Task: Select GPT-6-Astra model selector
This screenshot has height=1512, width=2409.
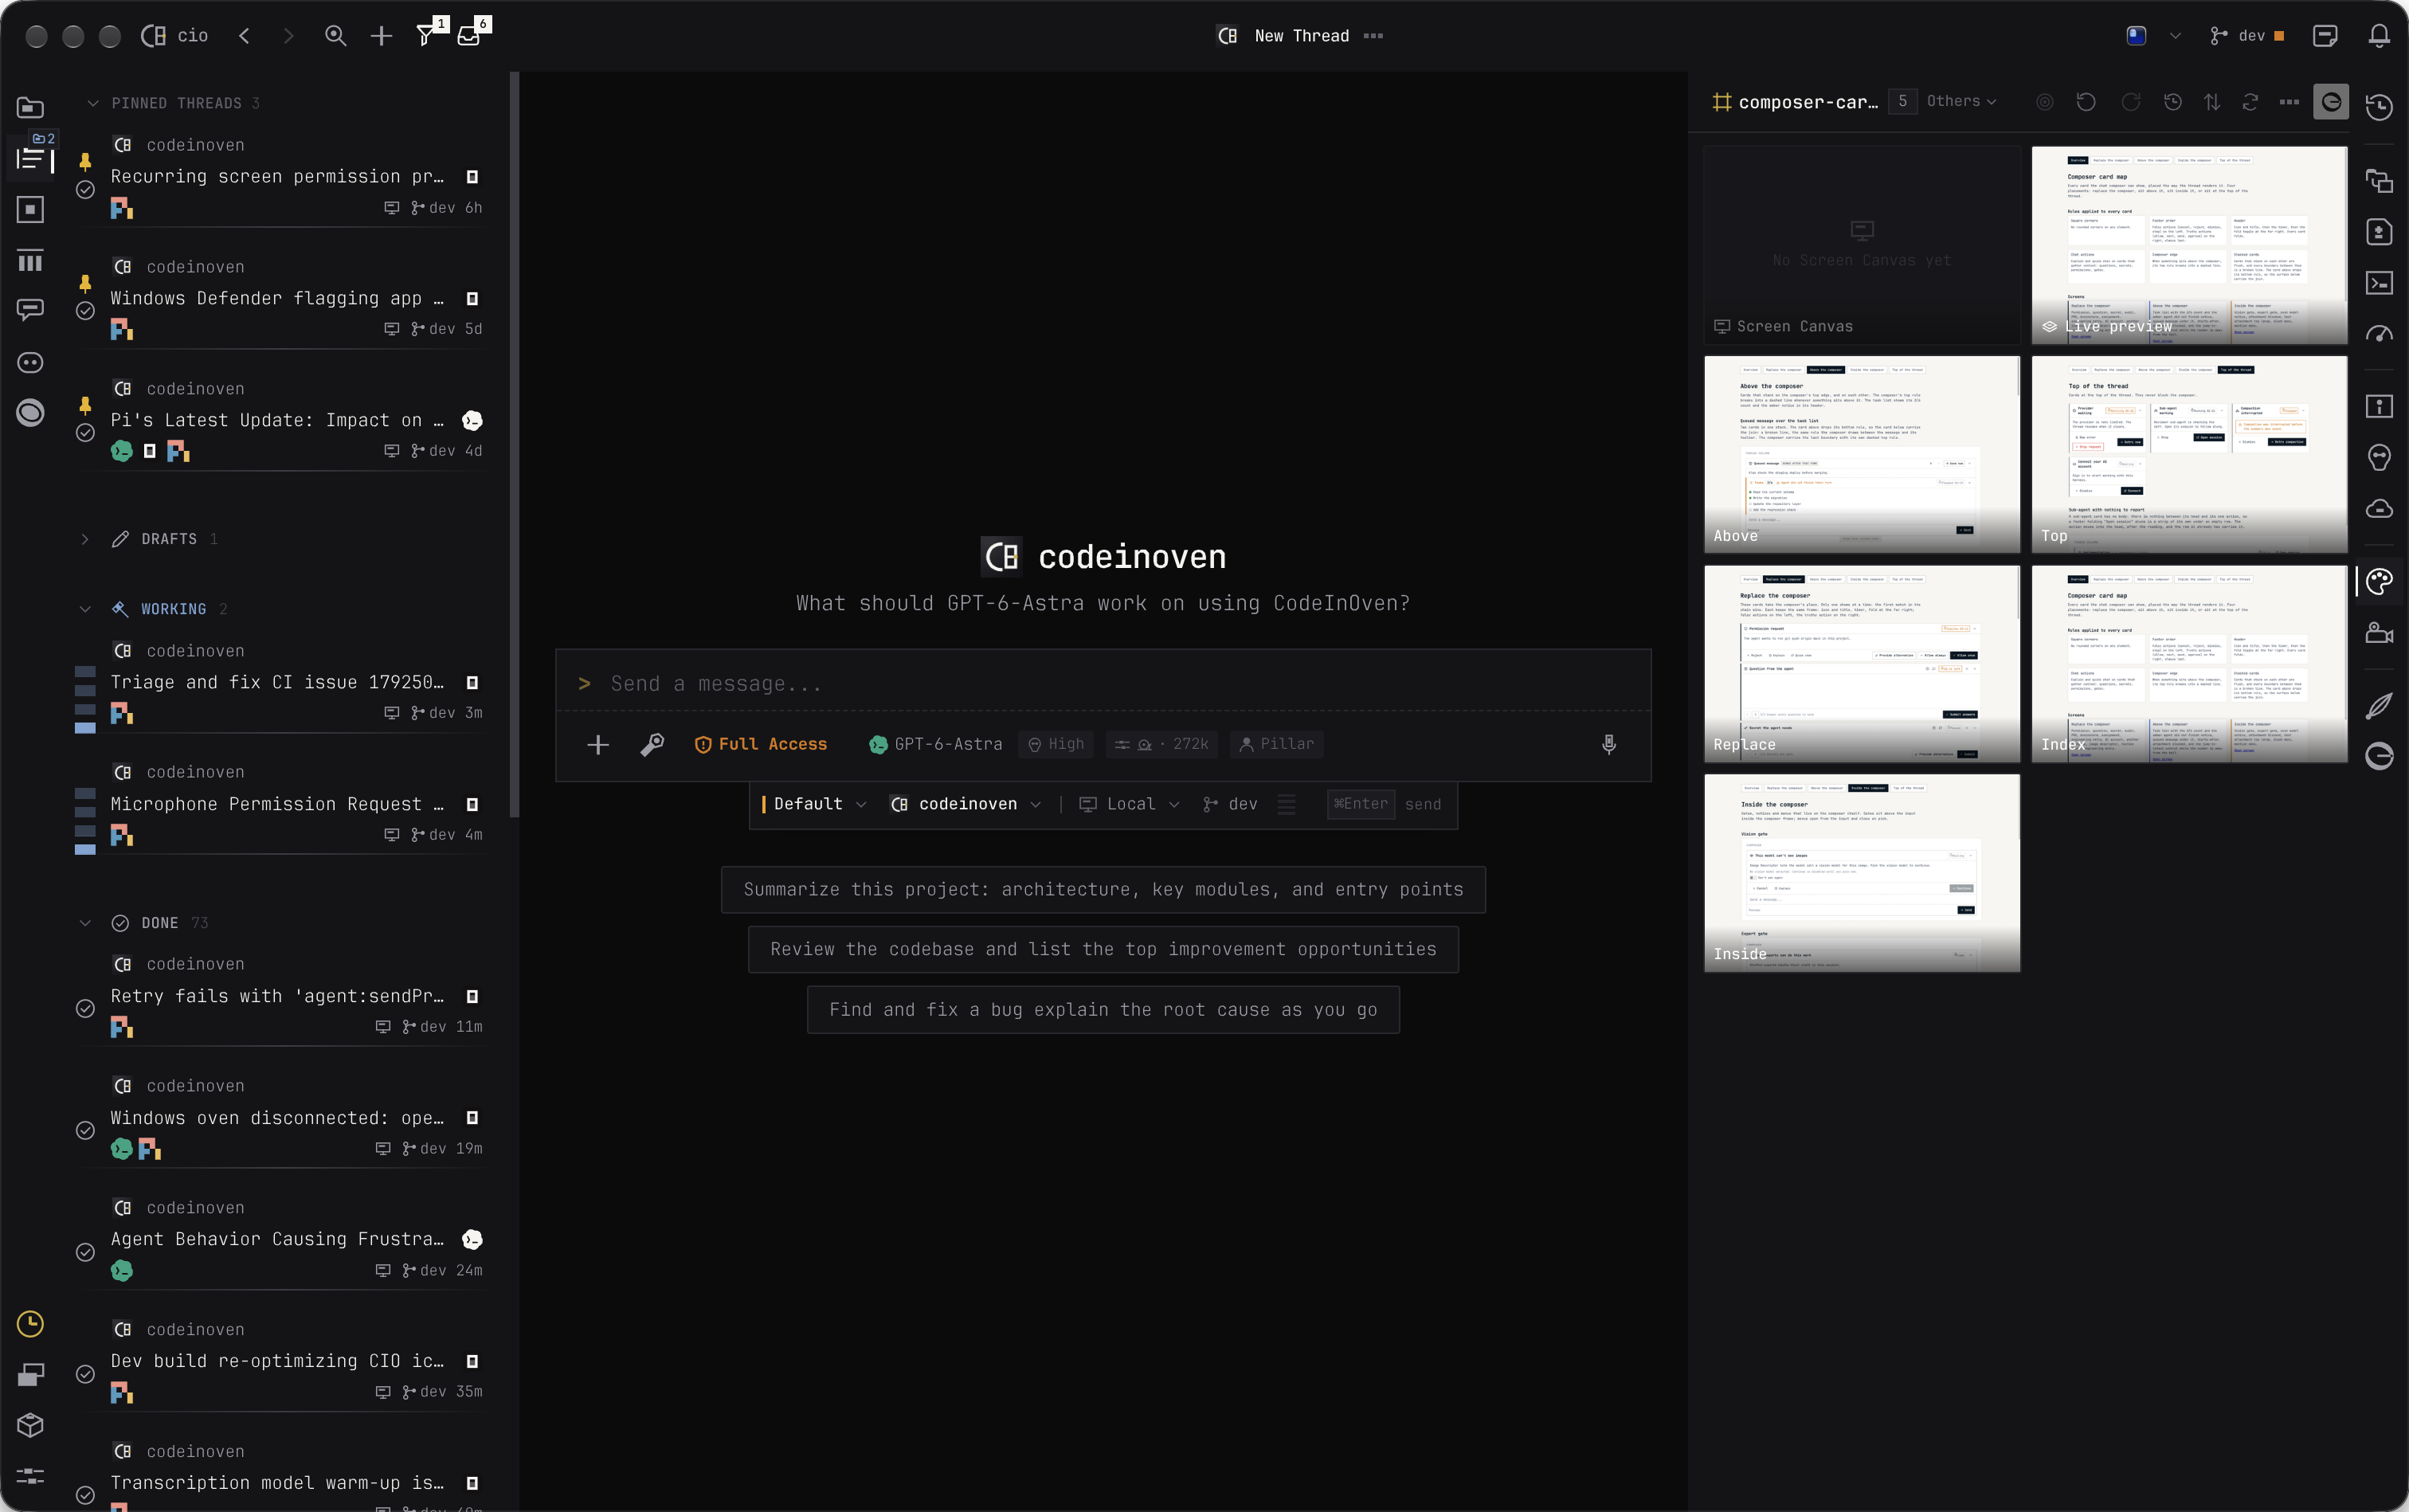Action: pos(935,744)
